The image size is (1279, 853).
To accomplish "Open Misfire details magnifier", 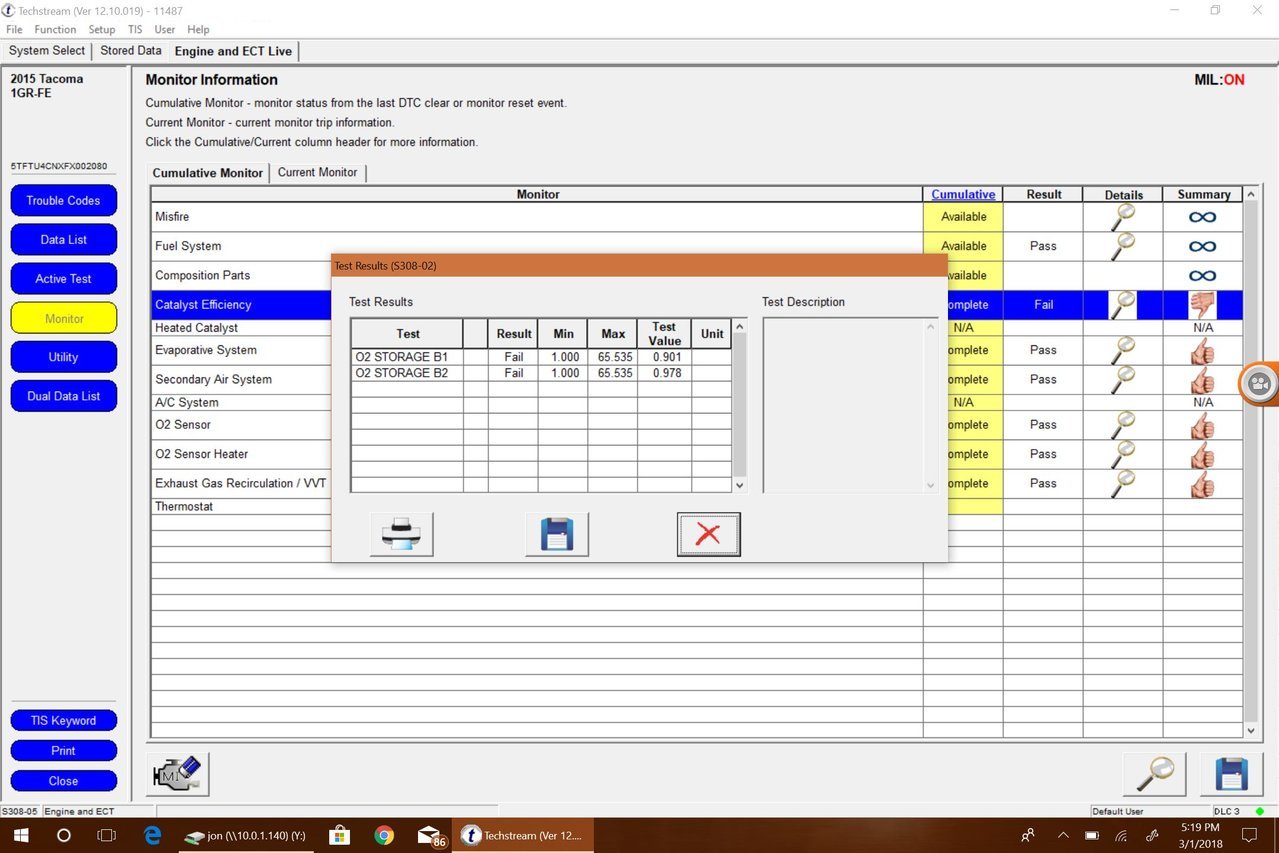I will pyautogui.click(x=1123, y=217).
